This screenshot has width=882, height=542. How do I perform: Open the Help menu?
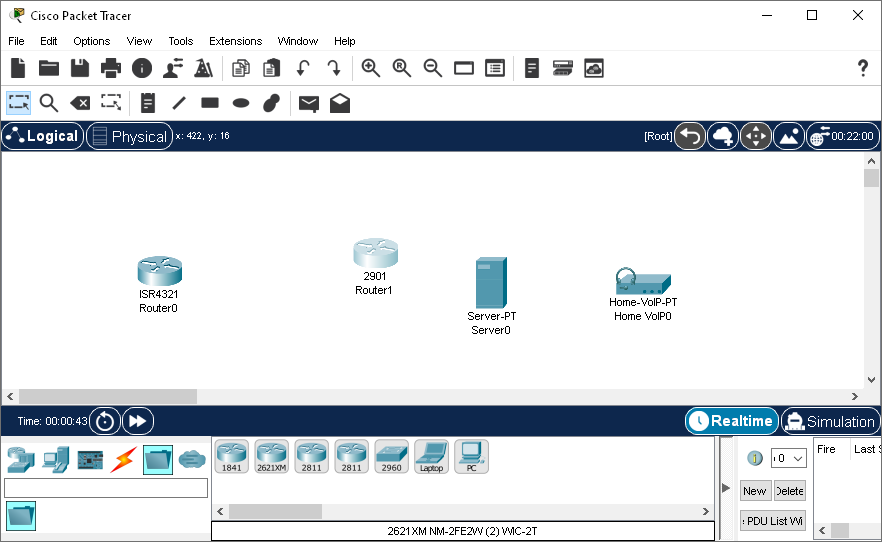click(344, 41)
